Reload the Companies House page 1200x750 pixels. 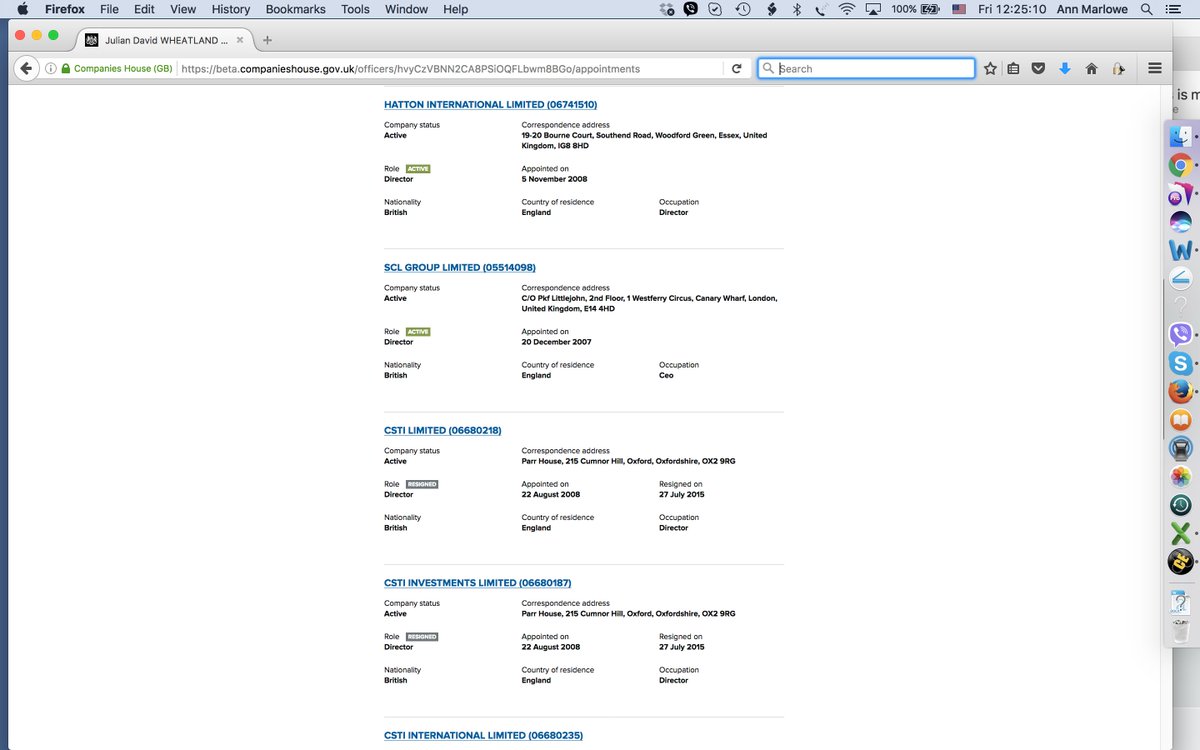[737, 69]
